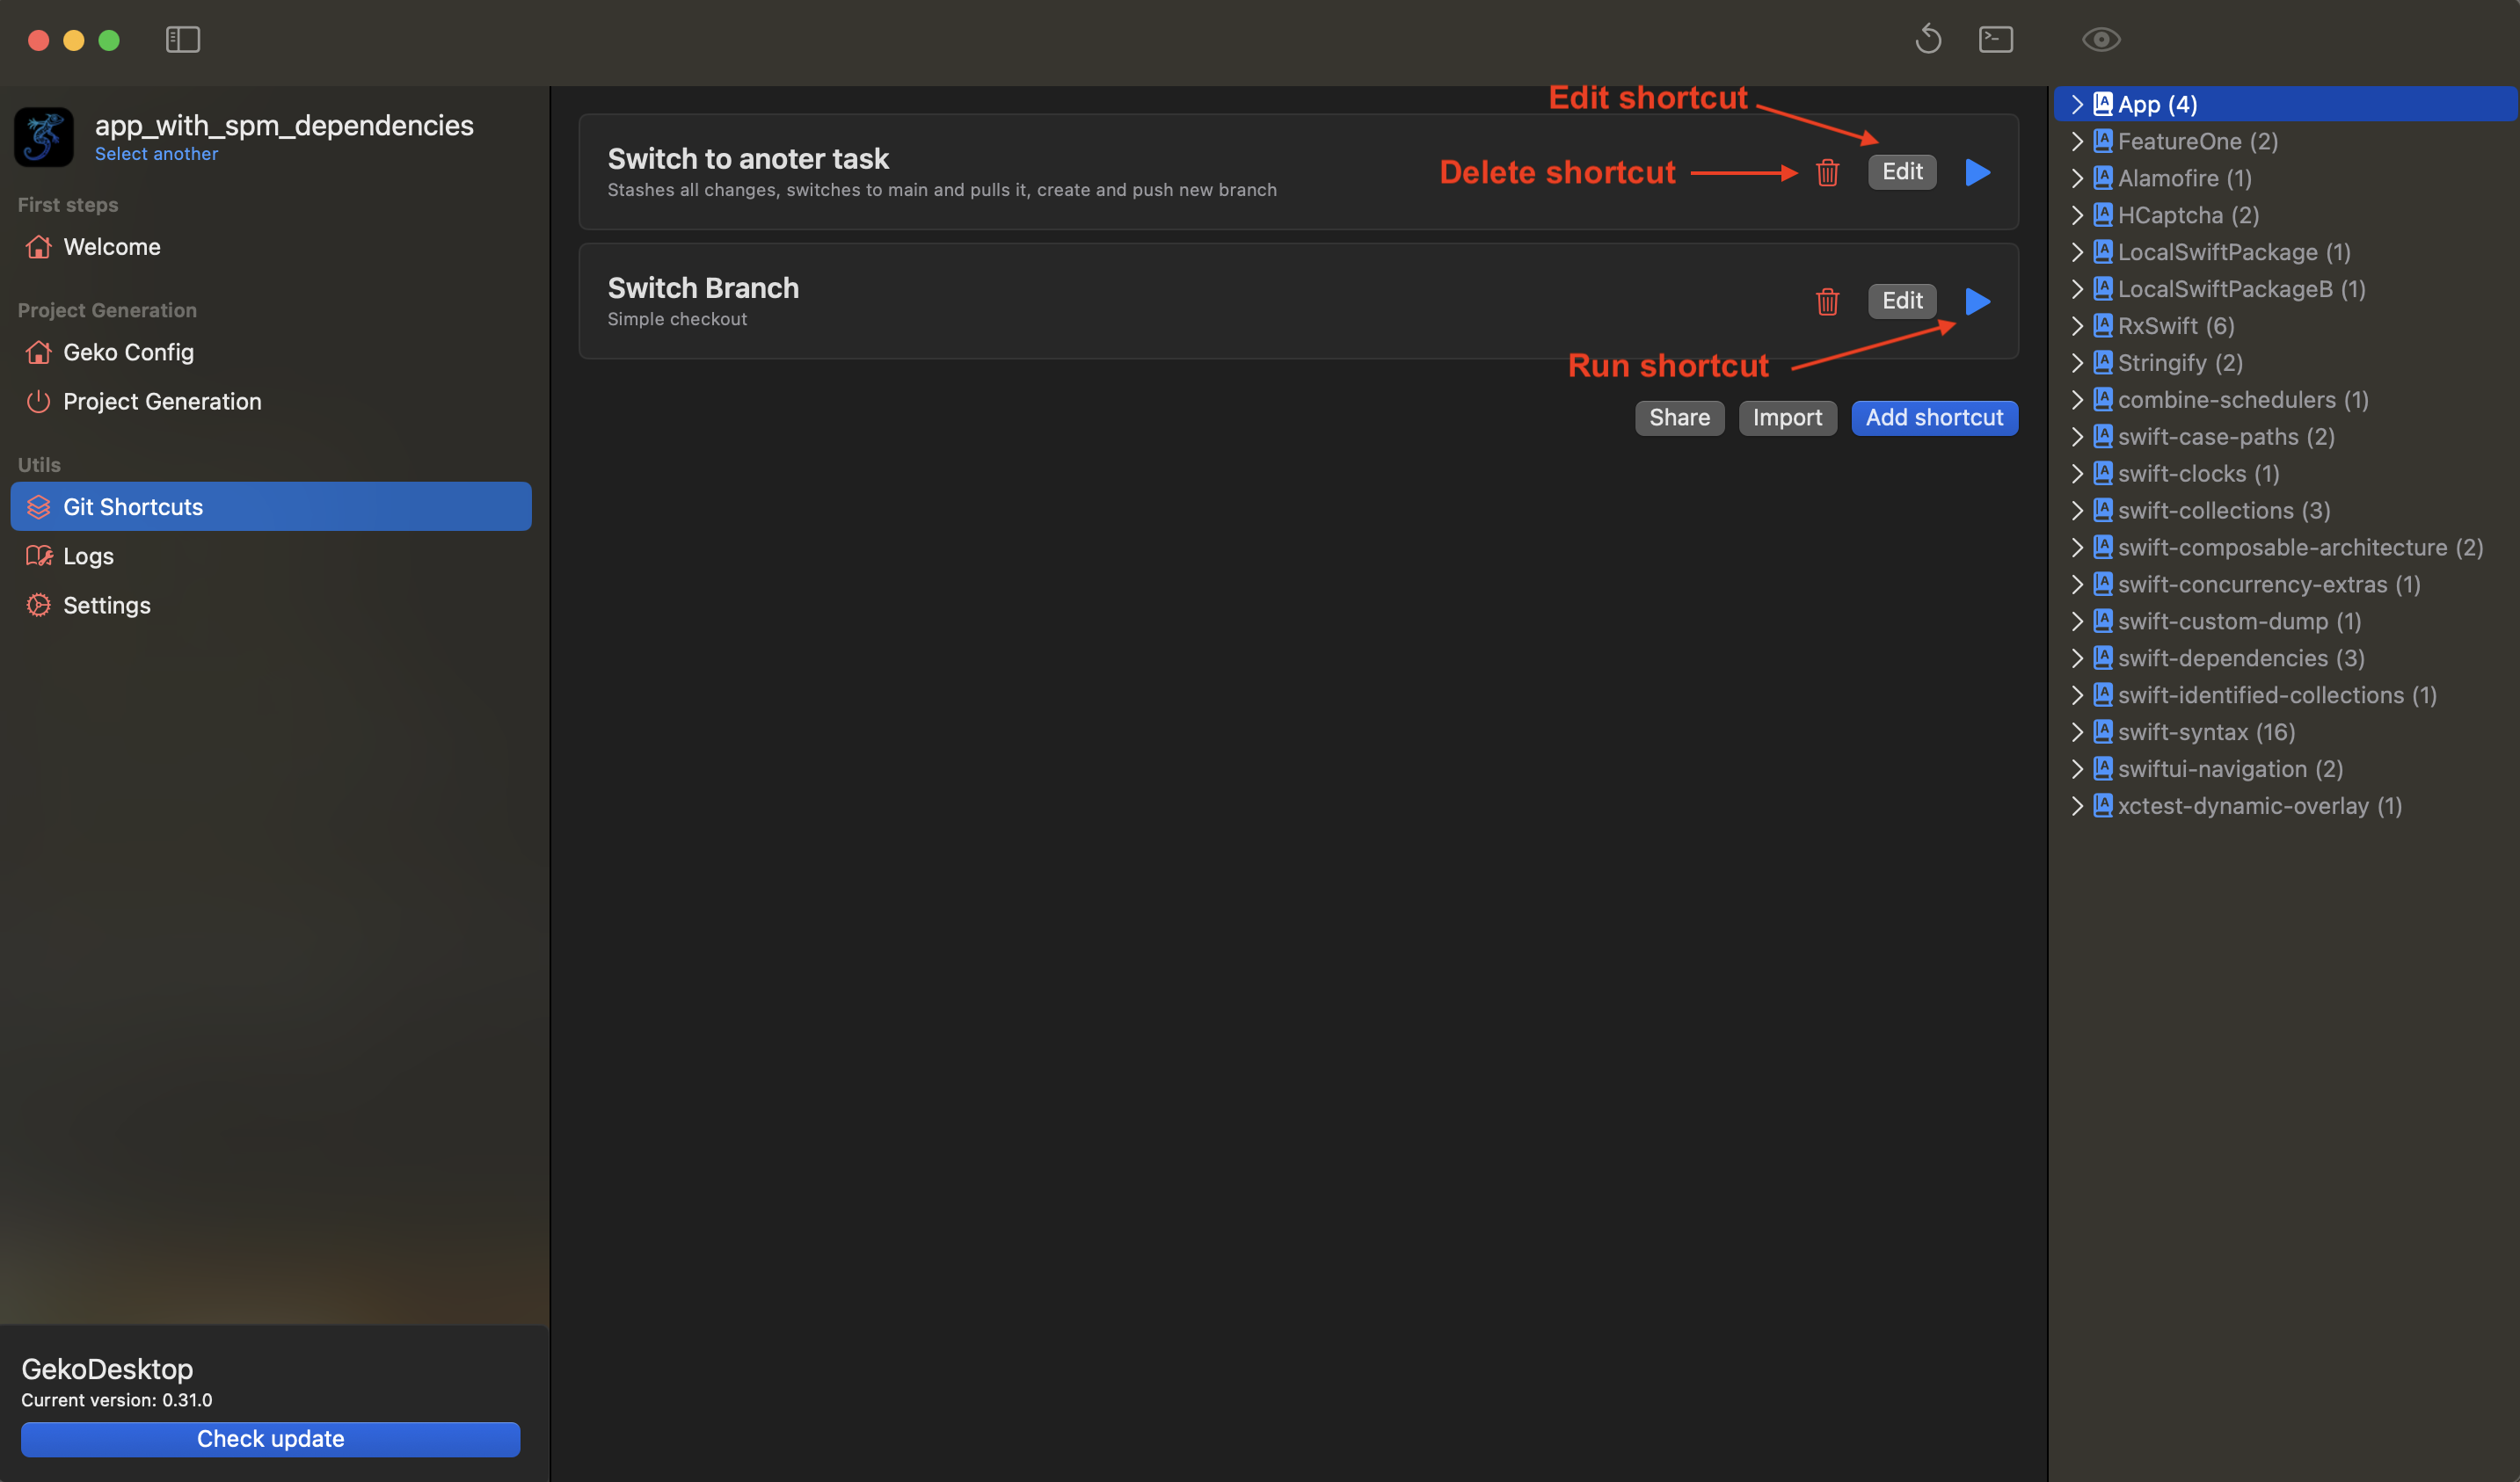
Task: Open Settings from the sidebar
Action: point(106,605)
